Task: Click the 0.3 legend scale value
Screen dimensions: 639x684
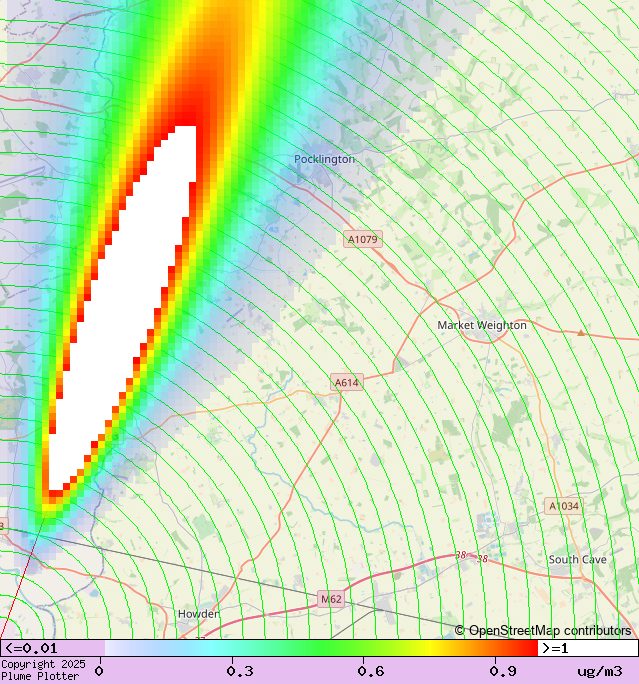Action: click(x=239, y=671)
